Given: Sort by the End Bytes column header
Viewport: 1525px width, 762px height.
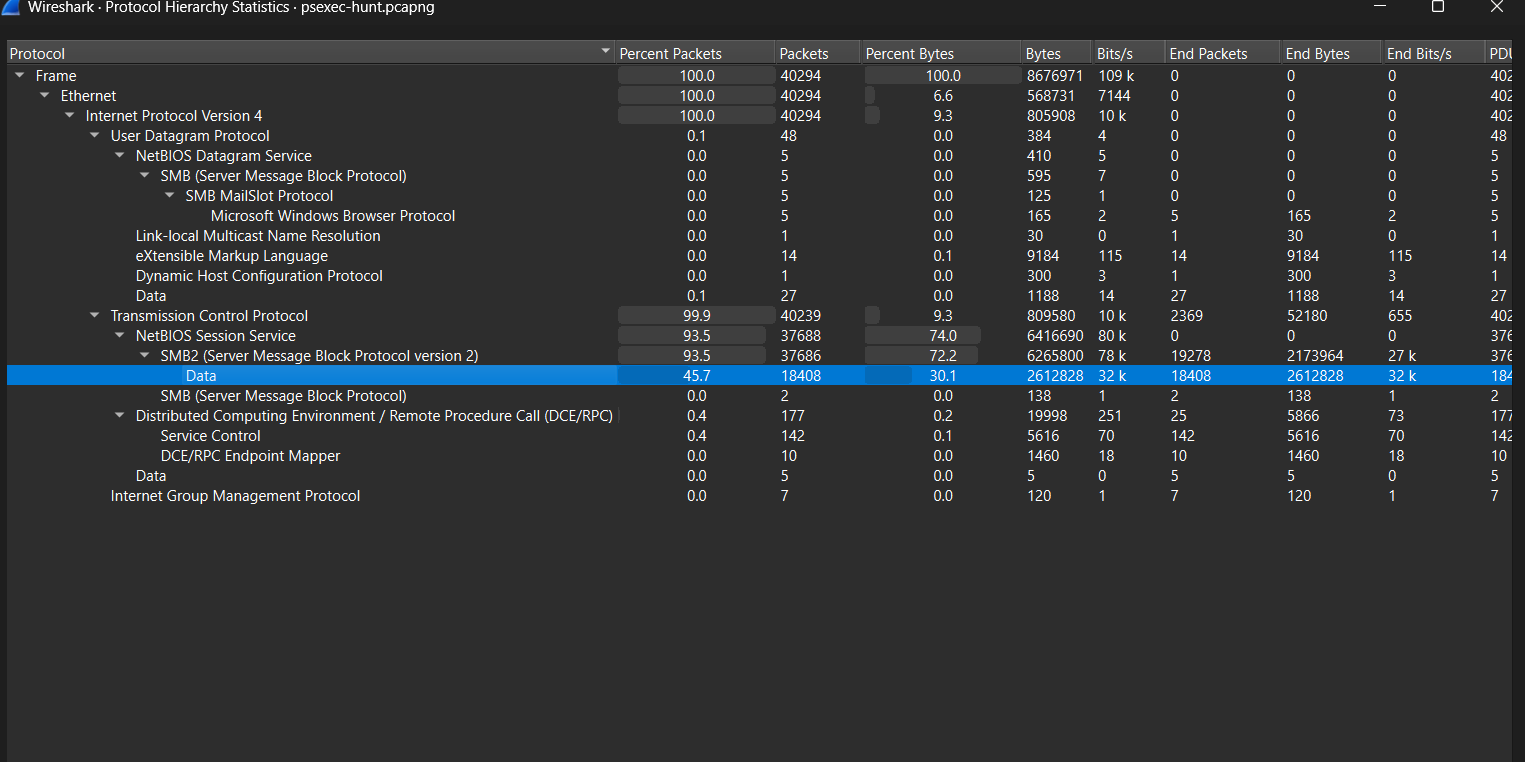Looking at the screenshot, I should [x=1332, y=53].
